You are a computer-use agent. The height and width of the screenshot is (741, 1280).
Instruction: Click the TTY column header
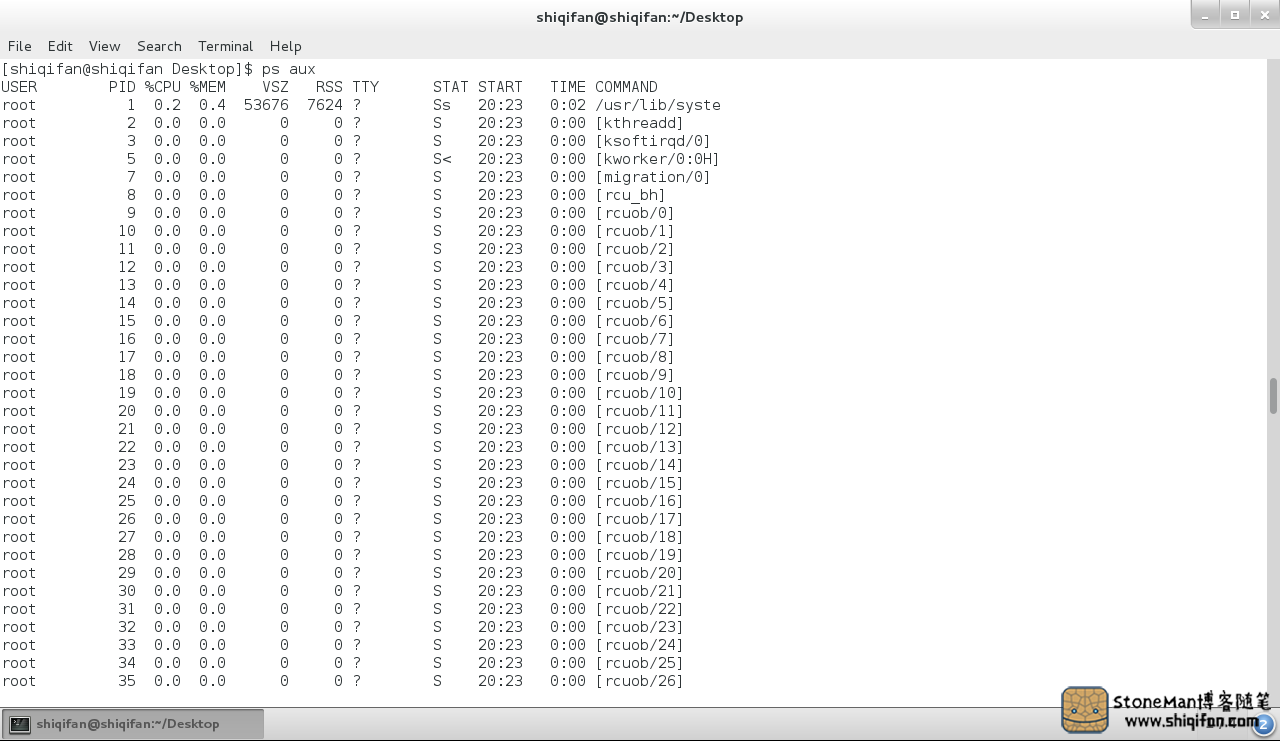pos(365,87)
